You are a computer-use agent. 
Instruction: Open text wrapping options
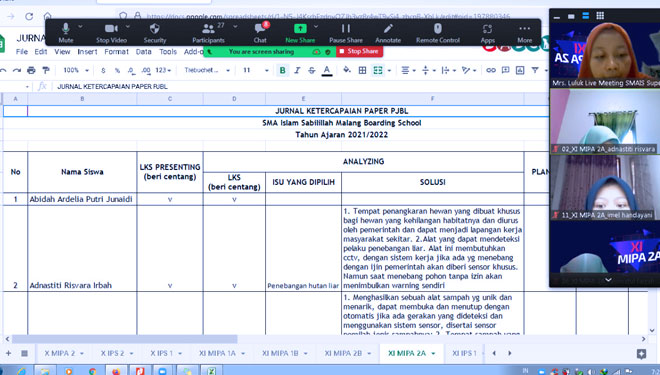tap(448, 70)
